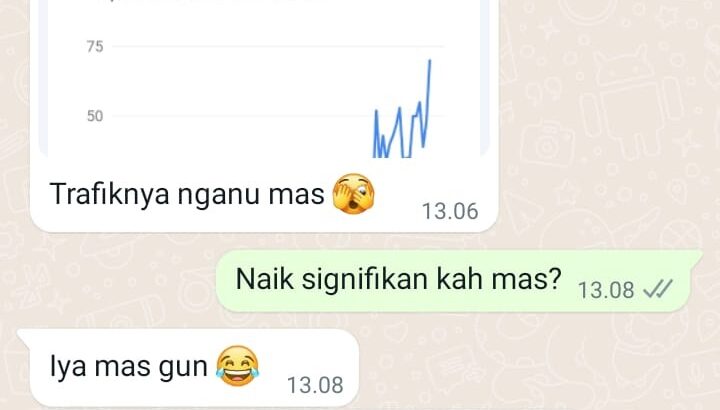Tap the 13.08 timestamp on the green bubble
The image size is (720, 410).
pos(606,290)
